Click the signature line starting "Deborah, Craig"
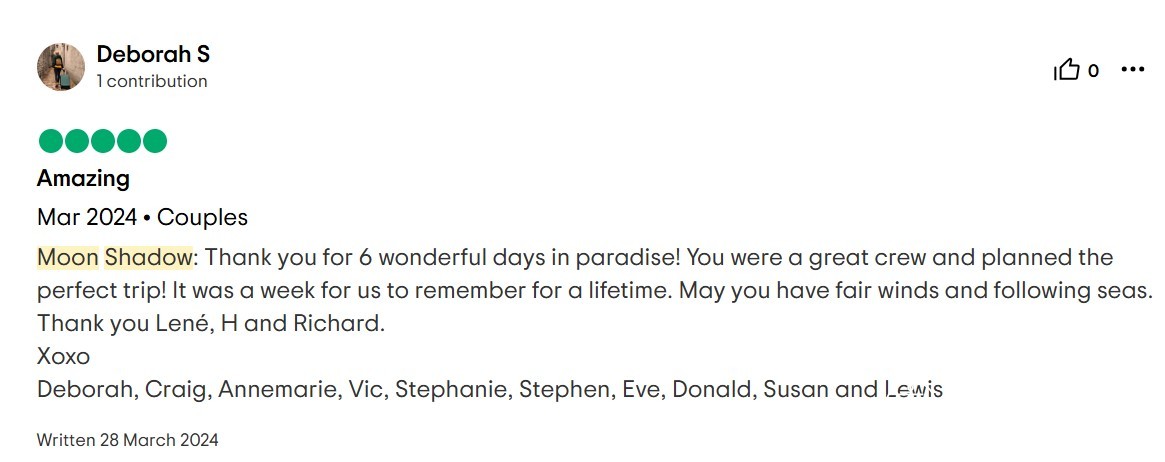This screenshot has width=1165, height=462. [x=489, y=389]
